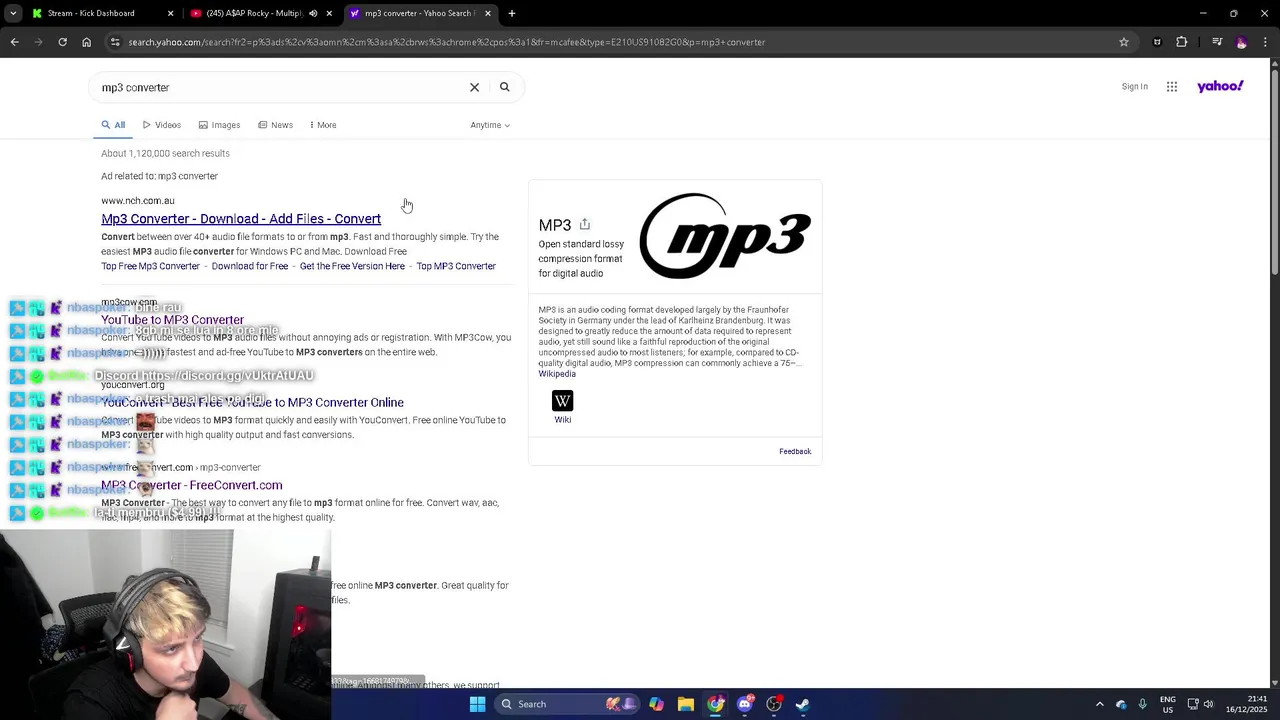Viewport: 1280px width, 720px height.
Task: Open a new browser tab
Action: point(512,13)
